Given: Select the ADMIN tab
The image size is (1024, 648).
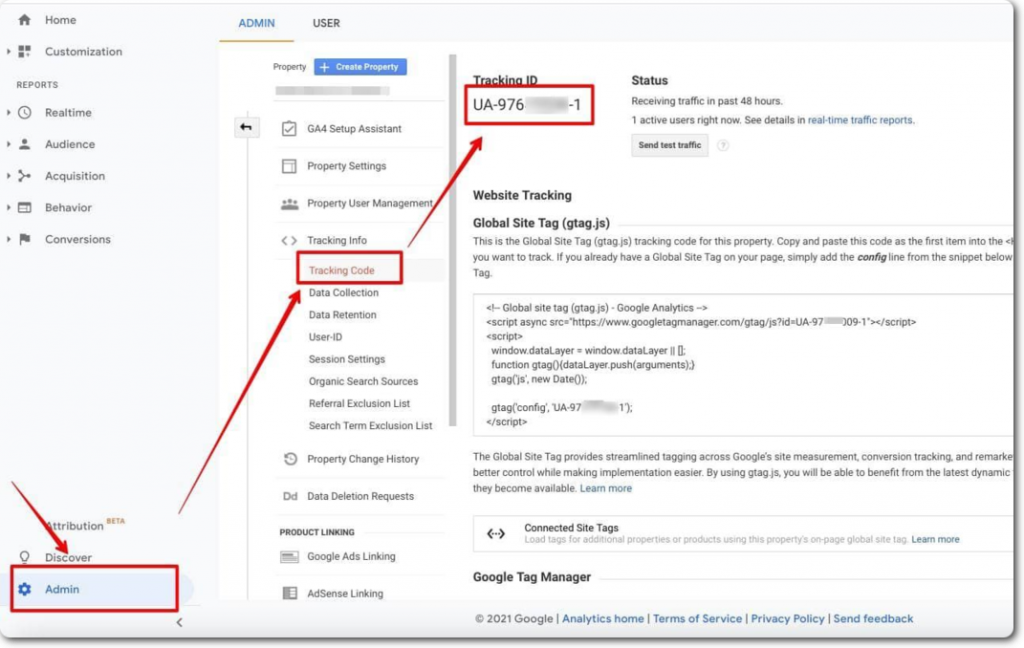Looking at the screenshot, I should click(257, 23).
